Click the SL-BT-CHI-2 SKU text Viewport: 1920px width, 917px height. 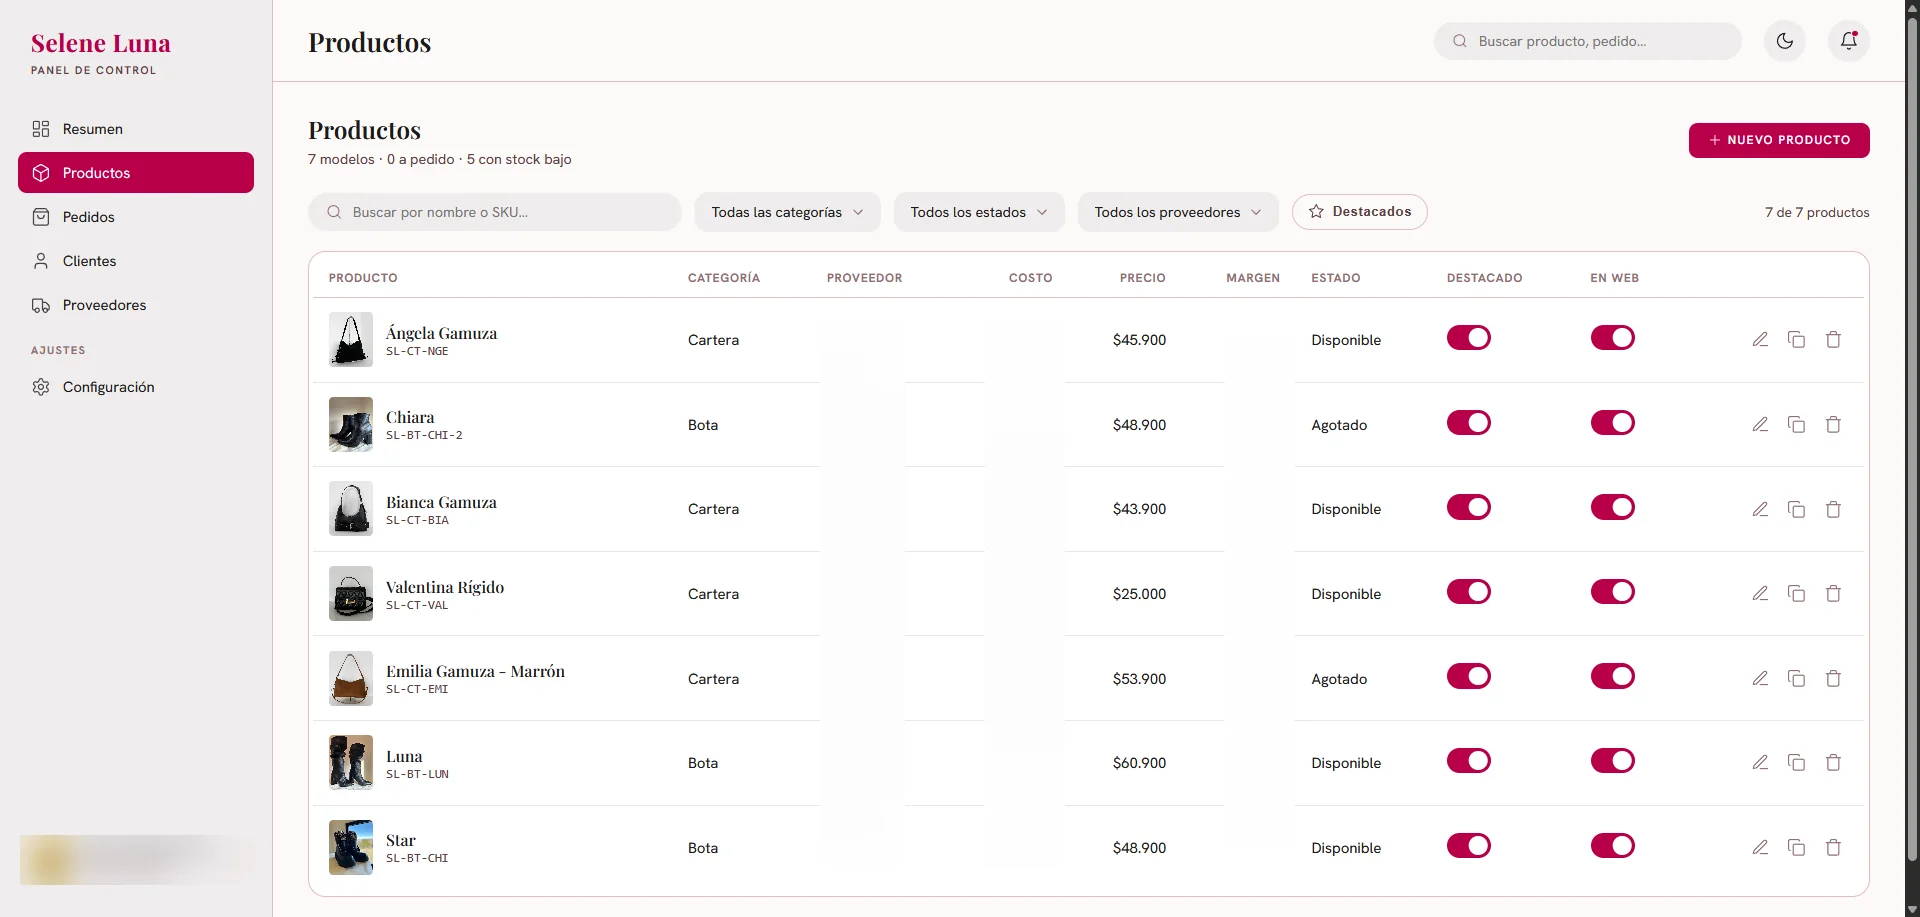(x=424, y=436)
